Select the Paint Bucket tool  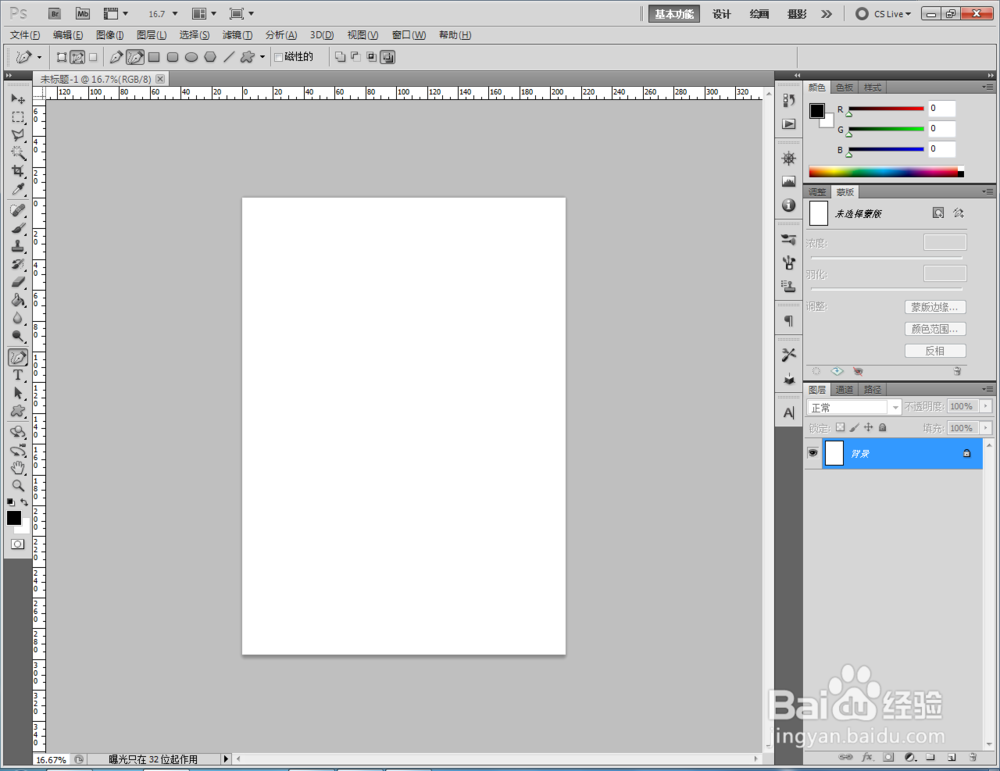coord(18,300)
